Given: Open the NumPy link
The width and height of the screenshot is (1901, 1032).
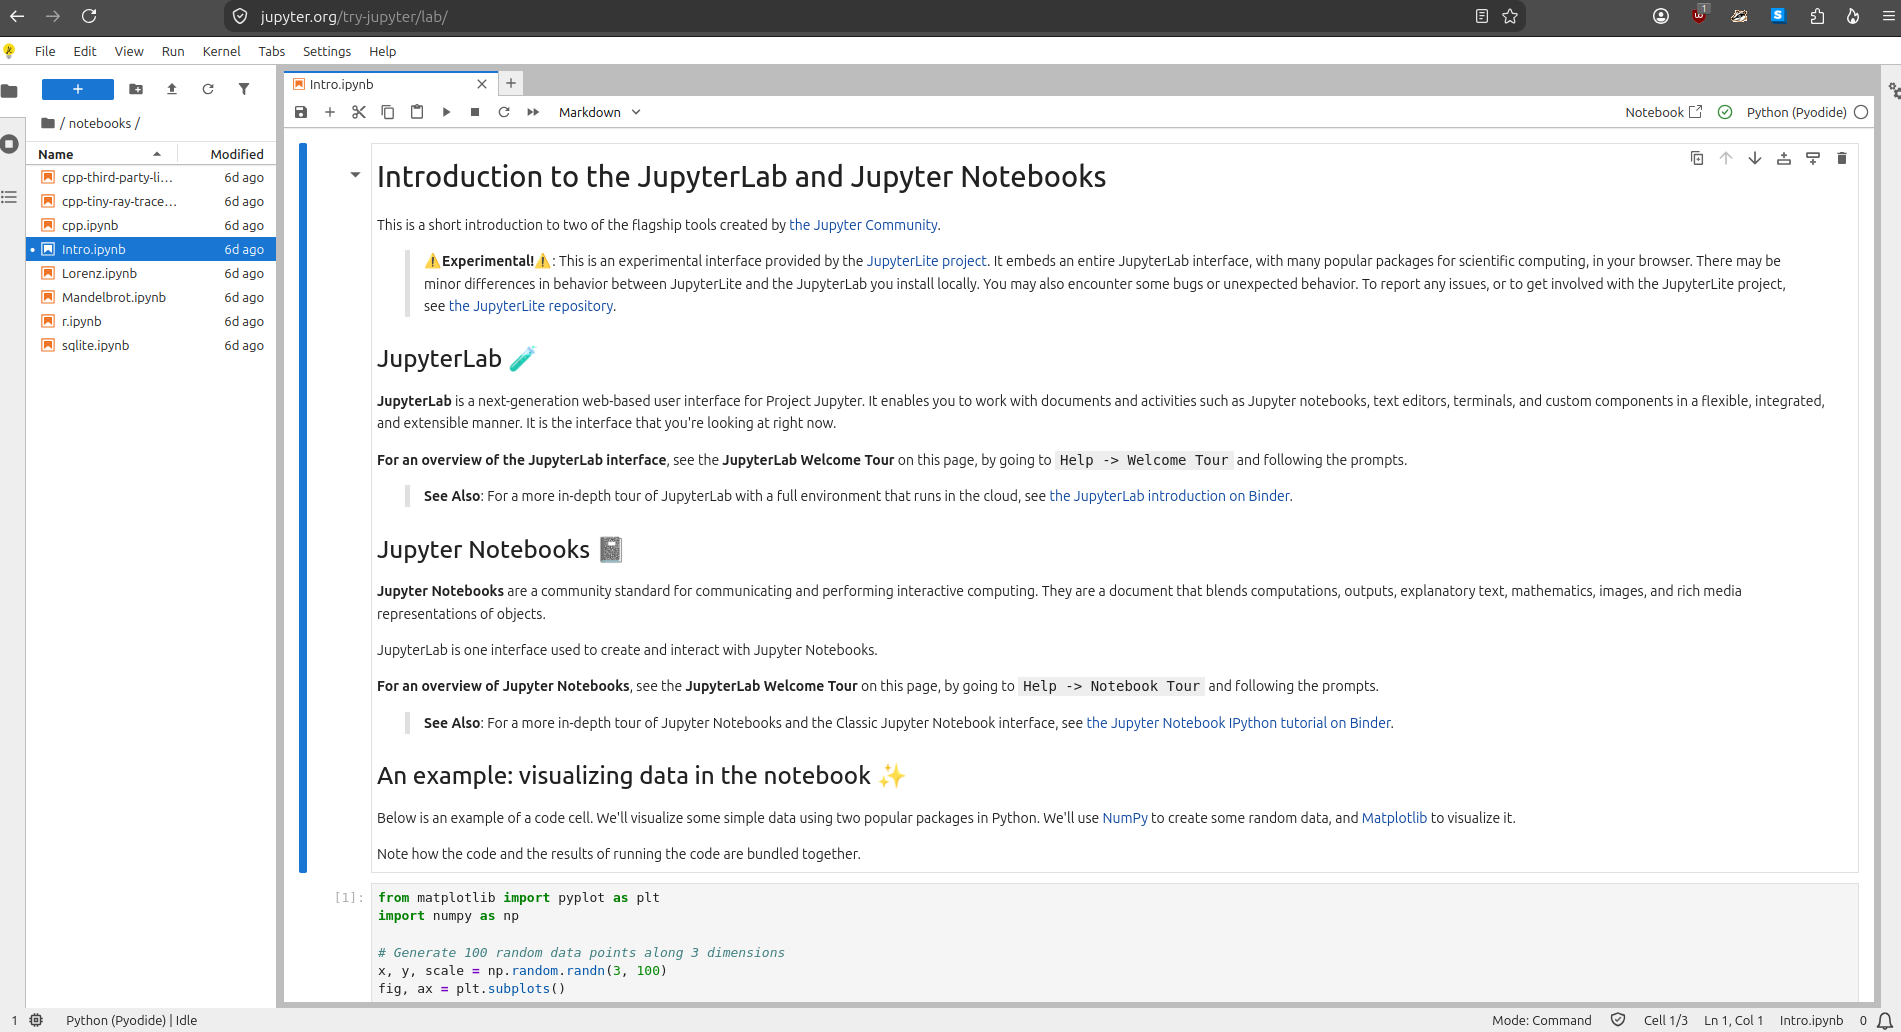Looking at the screenshot, I should tap(1125, 818).
